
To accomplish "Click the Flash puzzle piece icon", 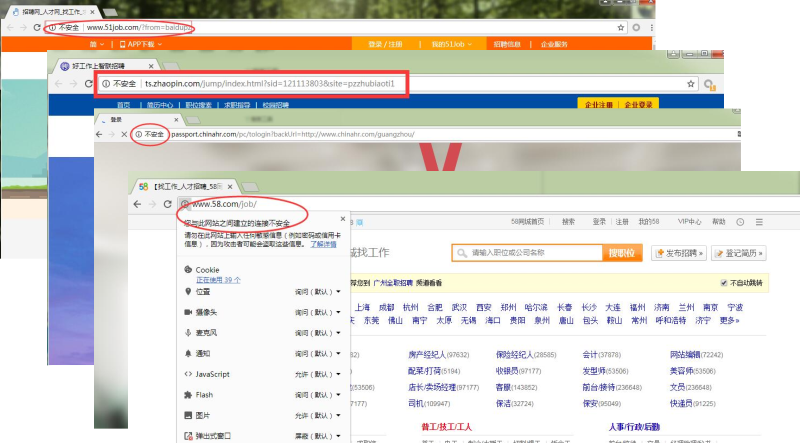I will [x=188, y=395].
